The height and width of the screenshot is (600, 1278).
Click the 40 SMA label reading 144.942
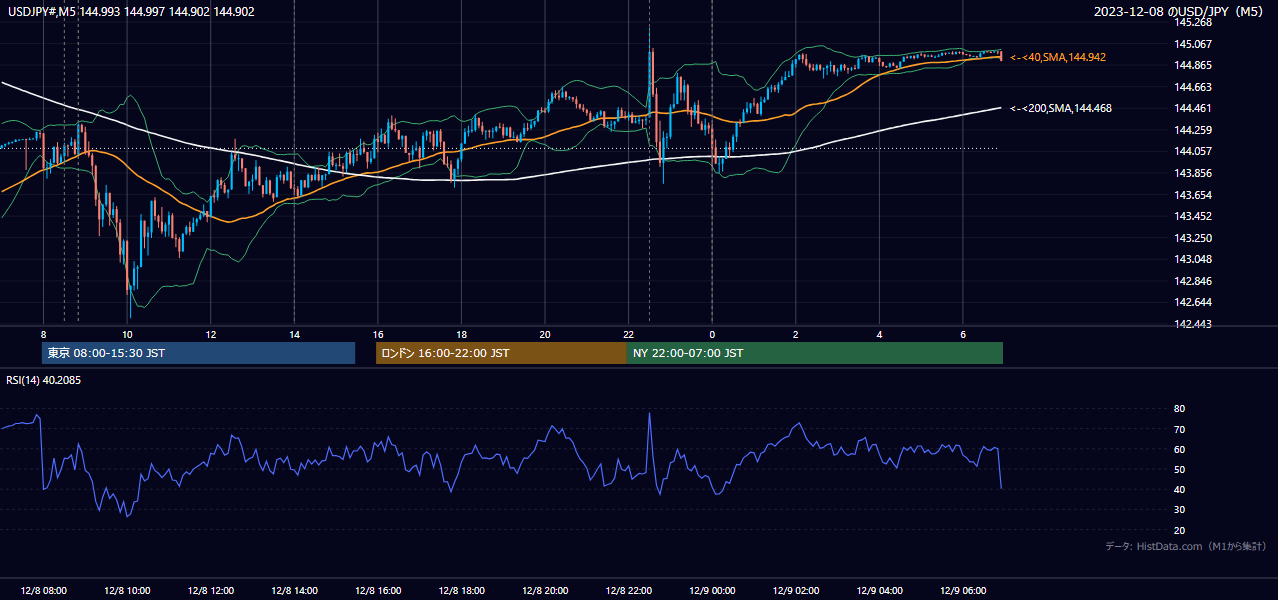coord(1058,58)
